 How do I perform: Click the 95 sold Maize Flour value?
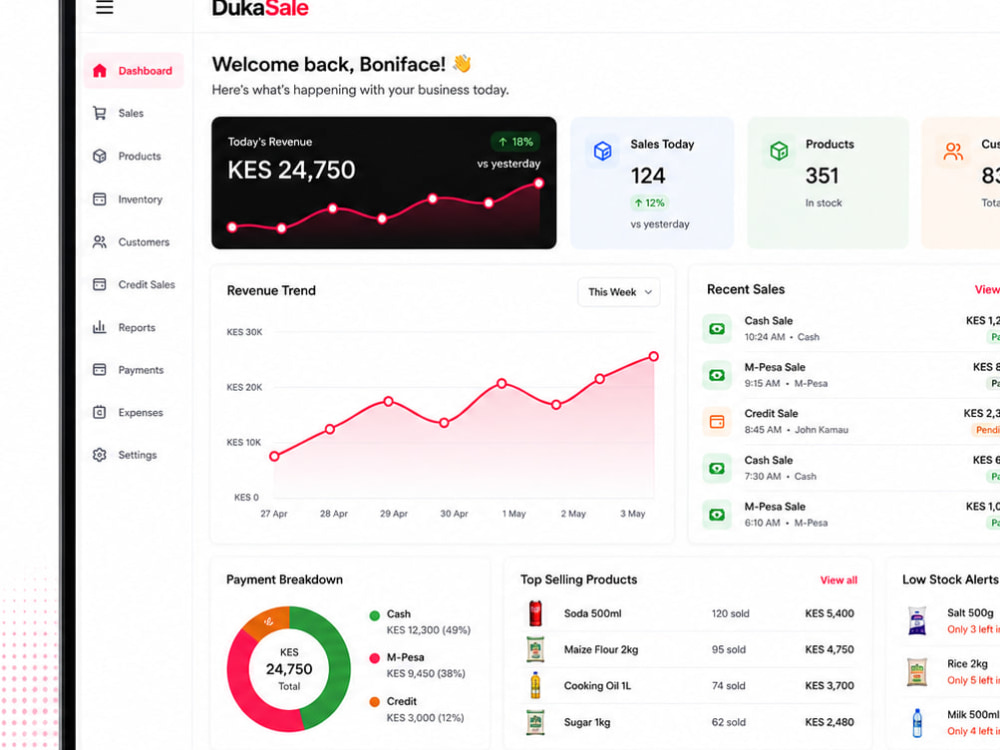(x=728, y=649)
